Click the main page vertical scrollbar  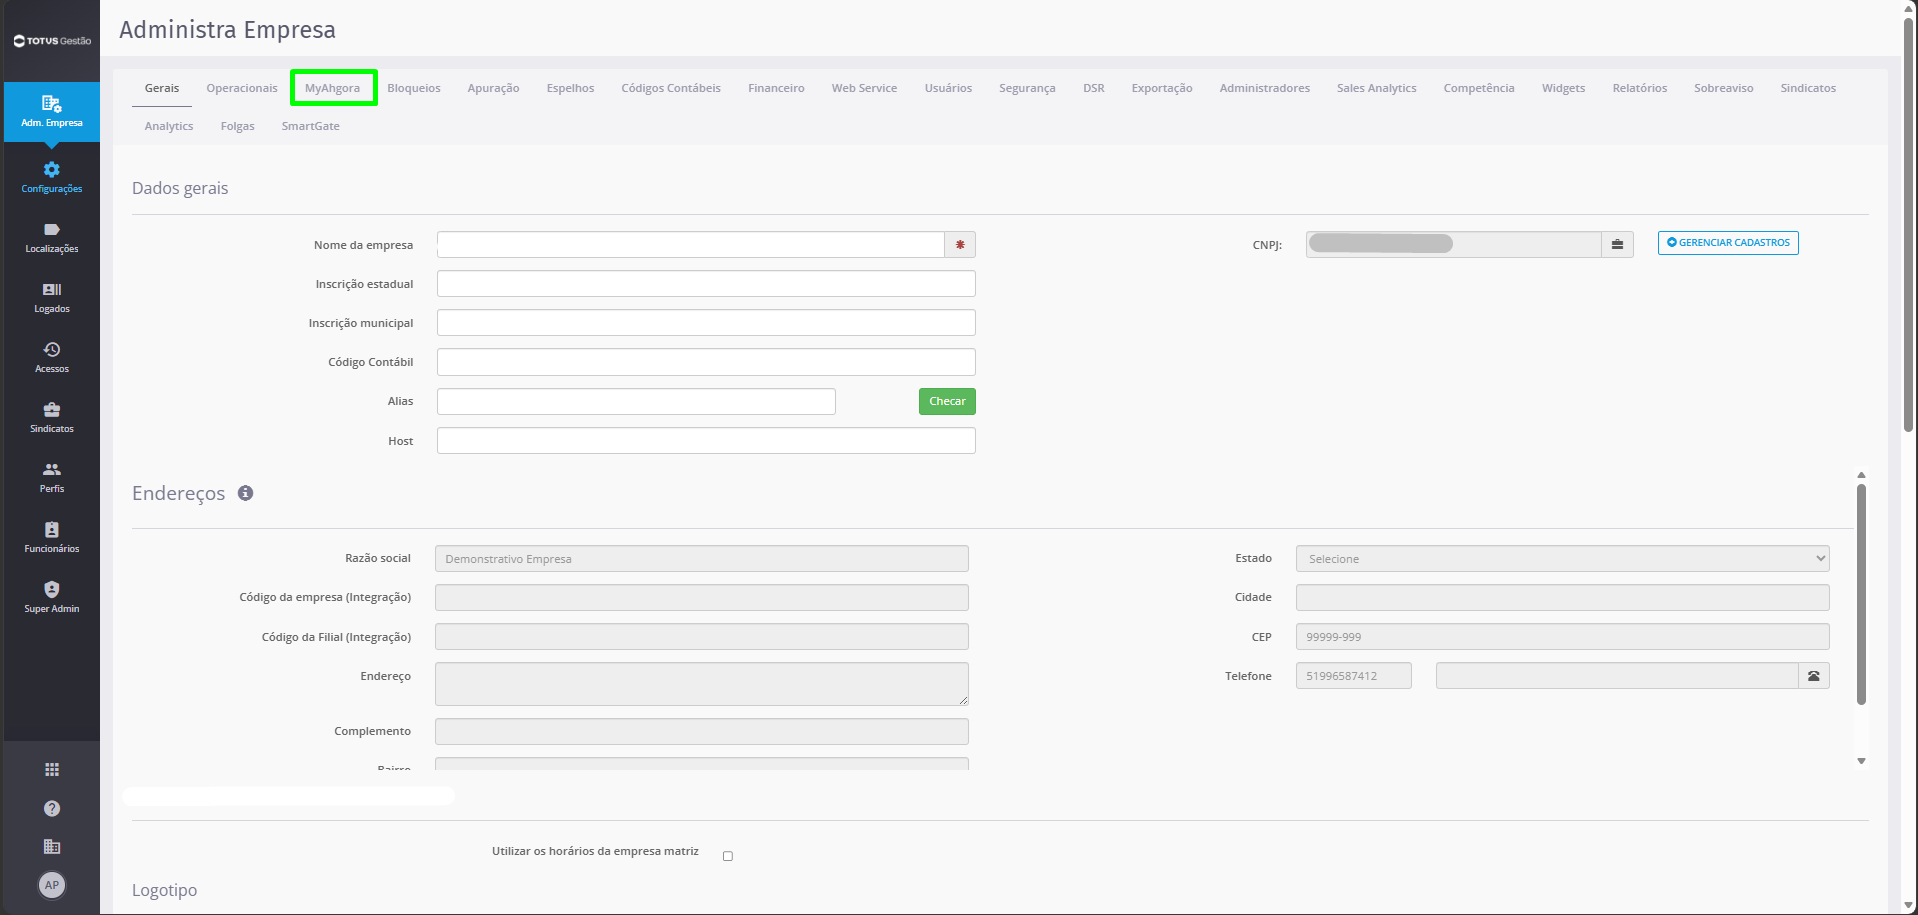(x=1909, y=225)
